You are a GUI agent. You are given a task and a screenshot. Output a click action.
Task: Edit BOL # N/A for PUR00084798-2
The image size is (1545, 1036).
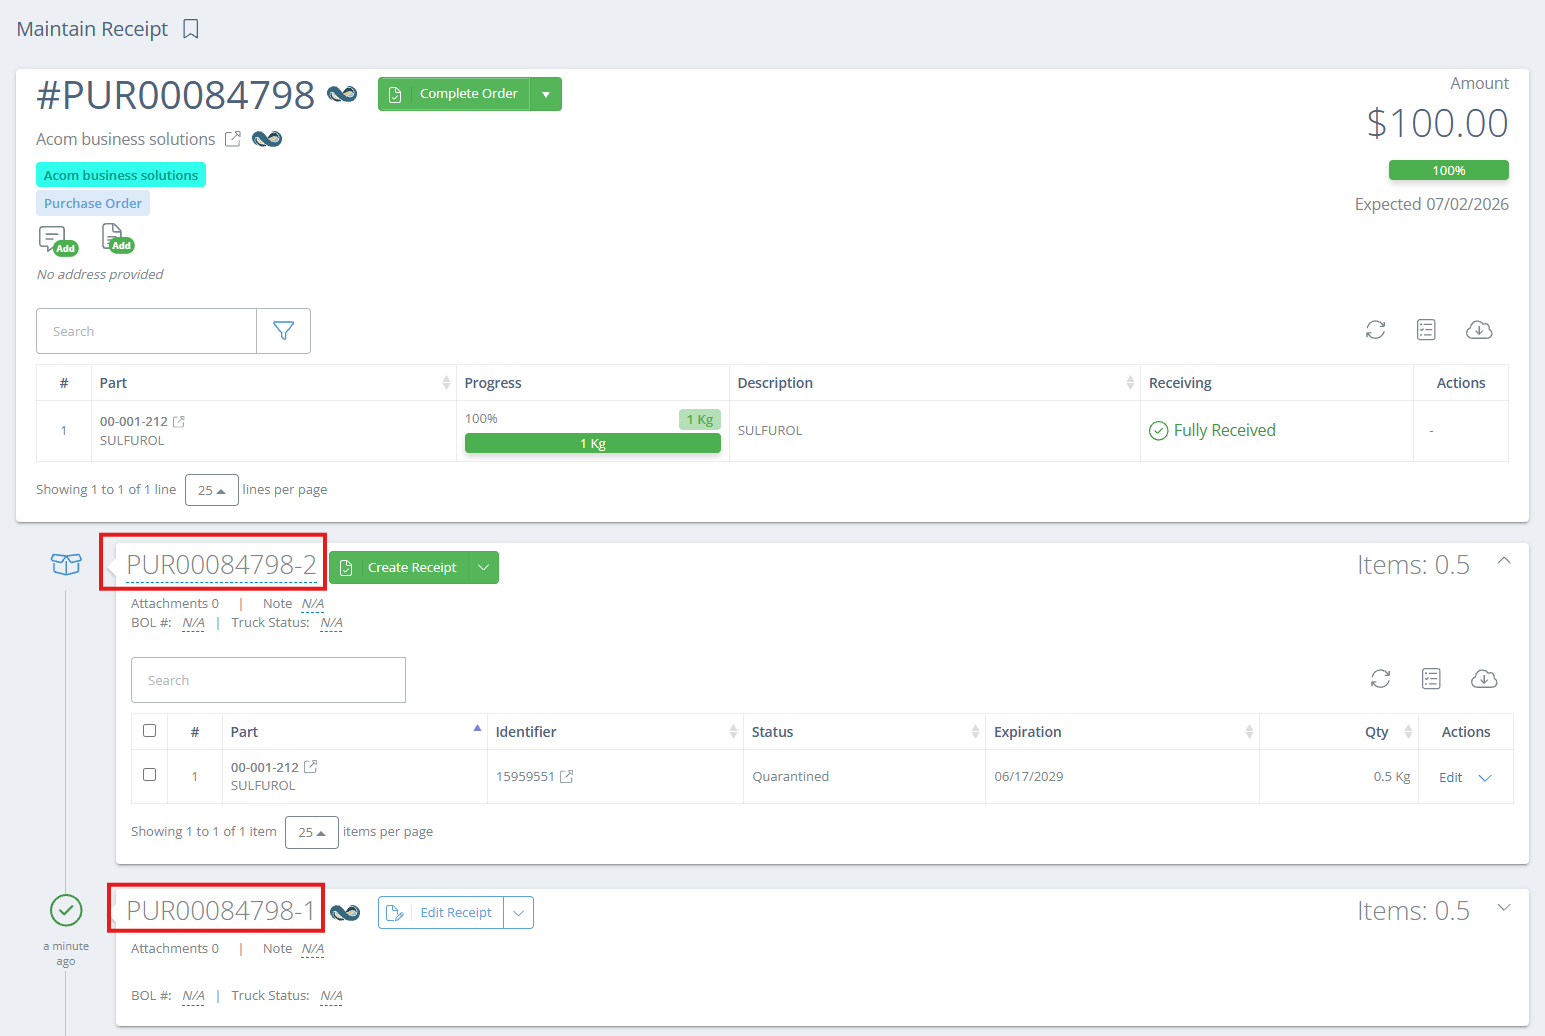click(x=193, y=623)
